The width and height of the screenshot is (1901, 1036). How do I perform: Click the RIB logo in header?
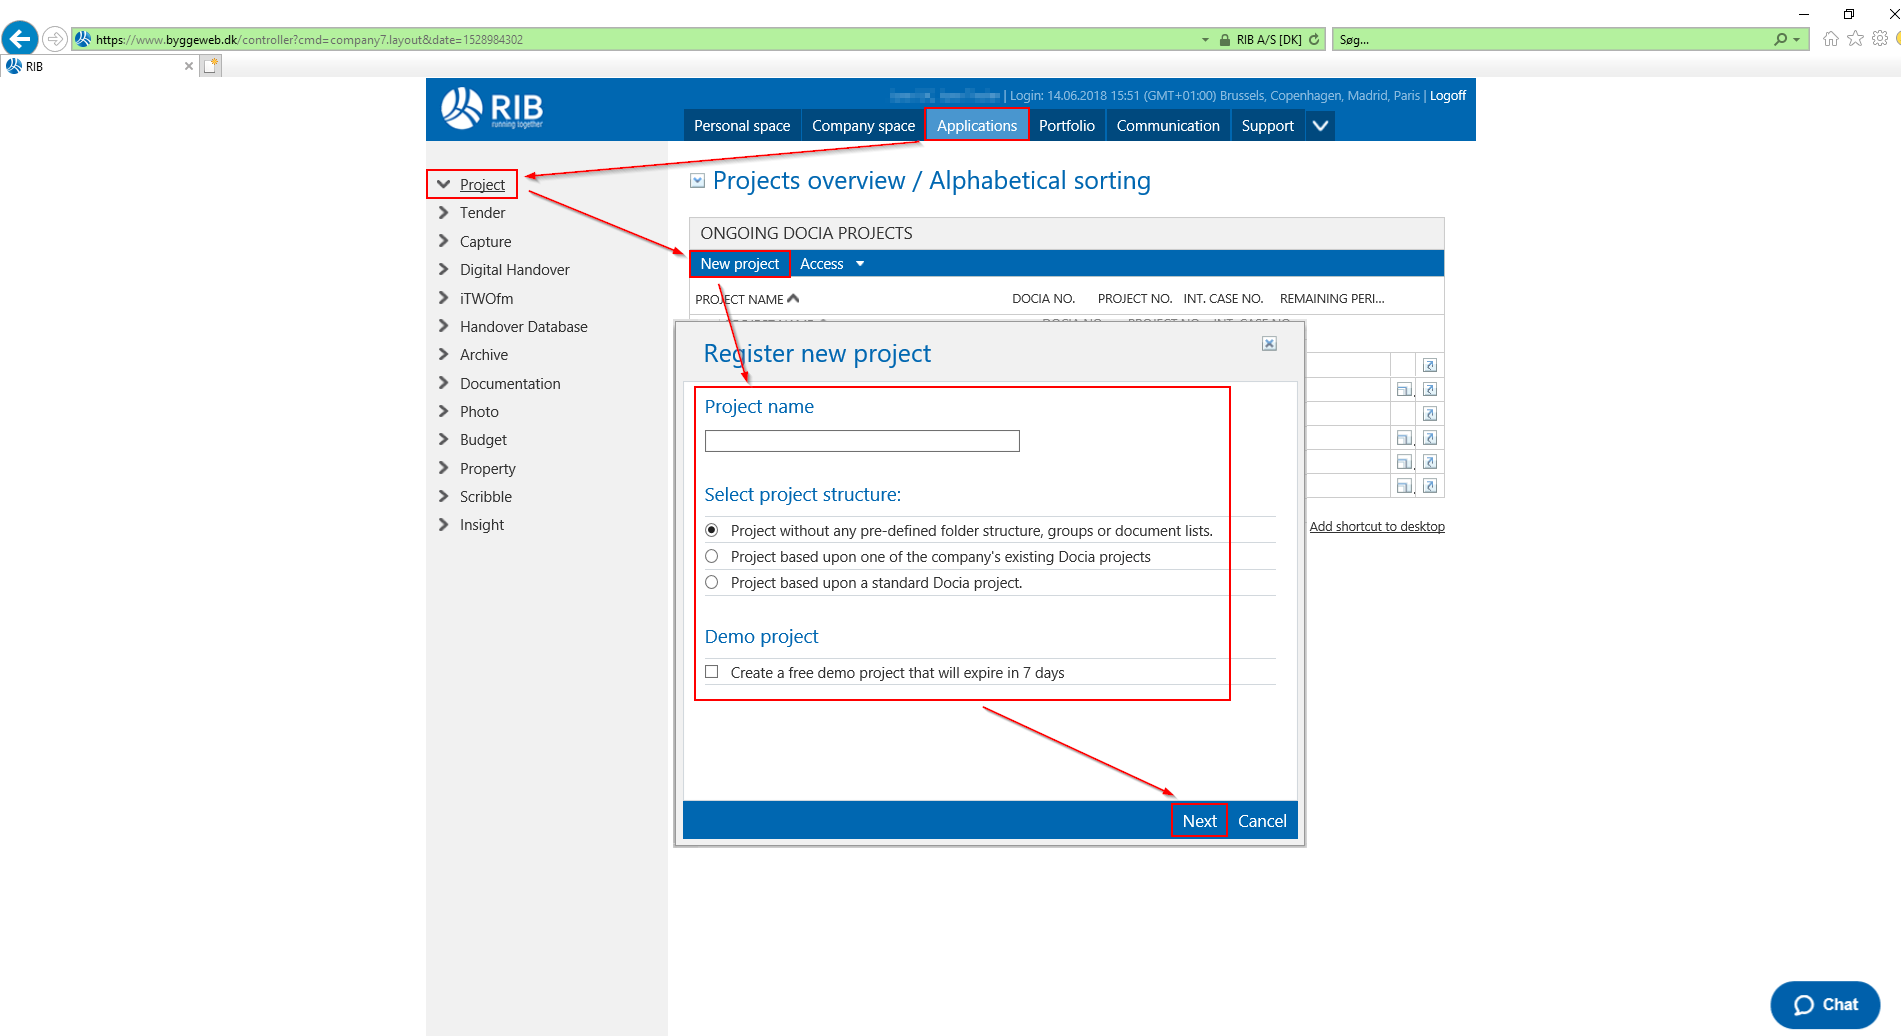click(x=492, y=109)
